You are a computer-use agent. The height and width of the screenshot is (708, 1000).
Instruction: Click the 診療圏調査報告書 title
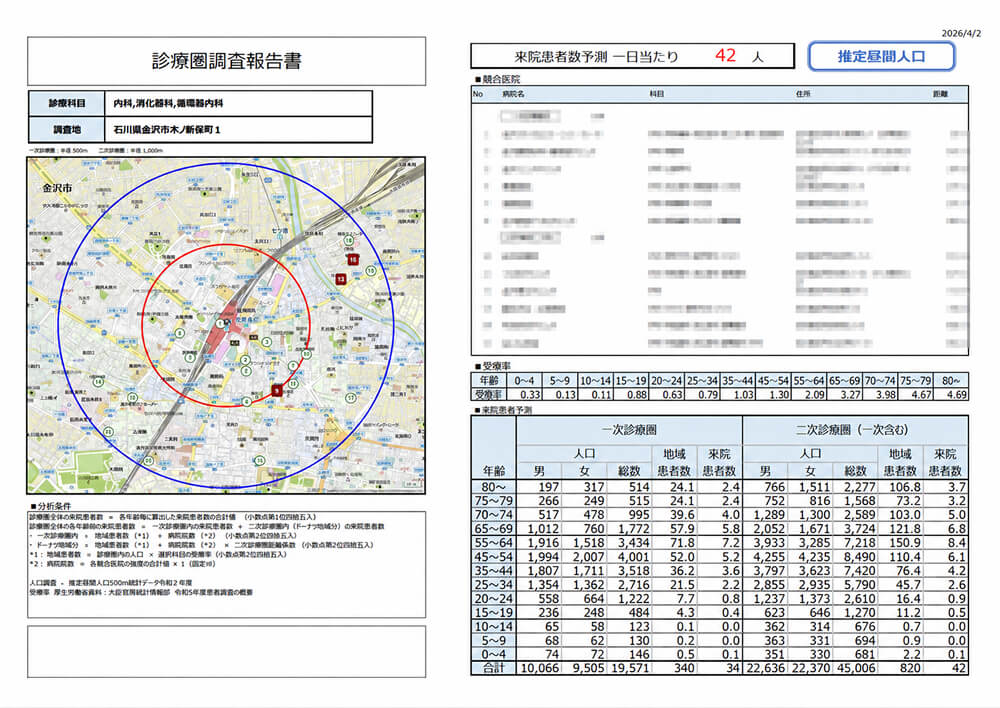point(226,61)
